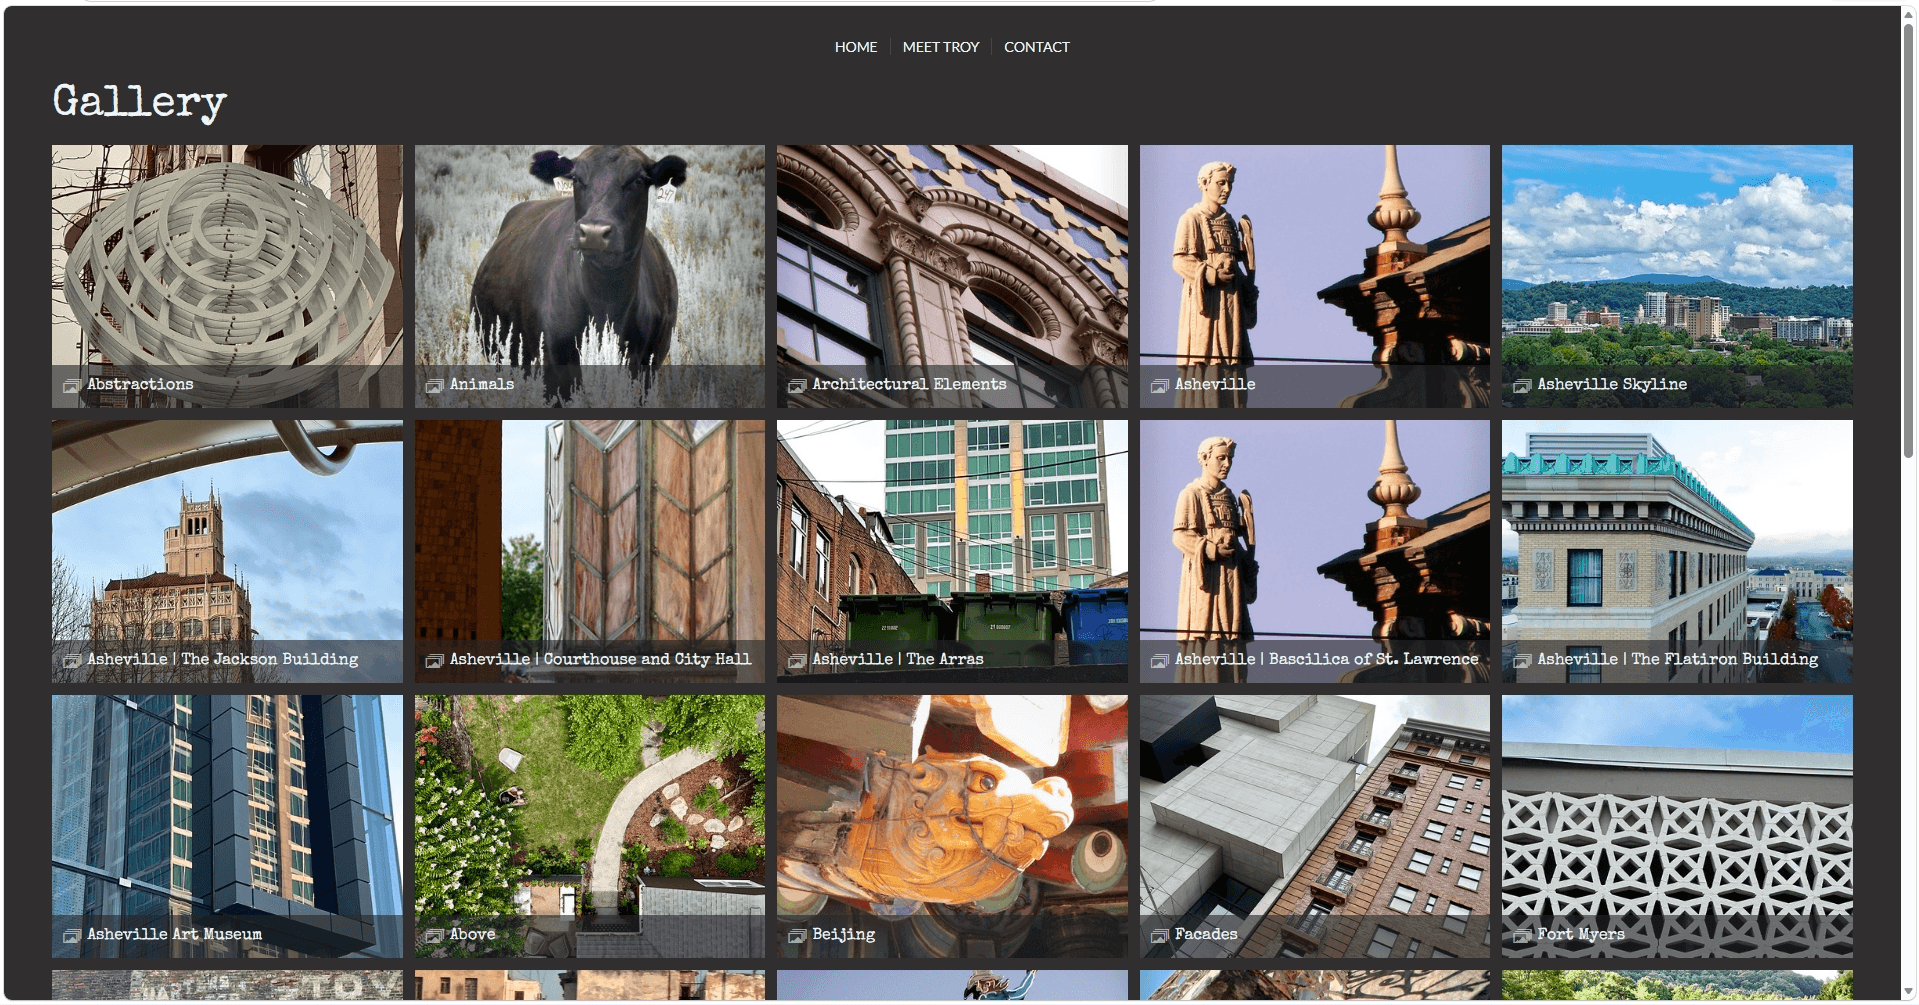This screenshot has height=1005, width=1919.
Task: Click the 'Animals' caption link
Action: (x=482, y=384)
